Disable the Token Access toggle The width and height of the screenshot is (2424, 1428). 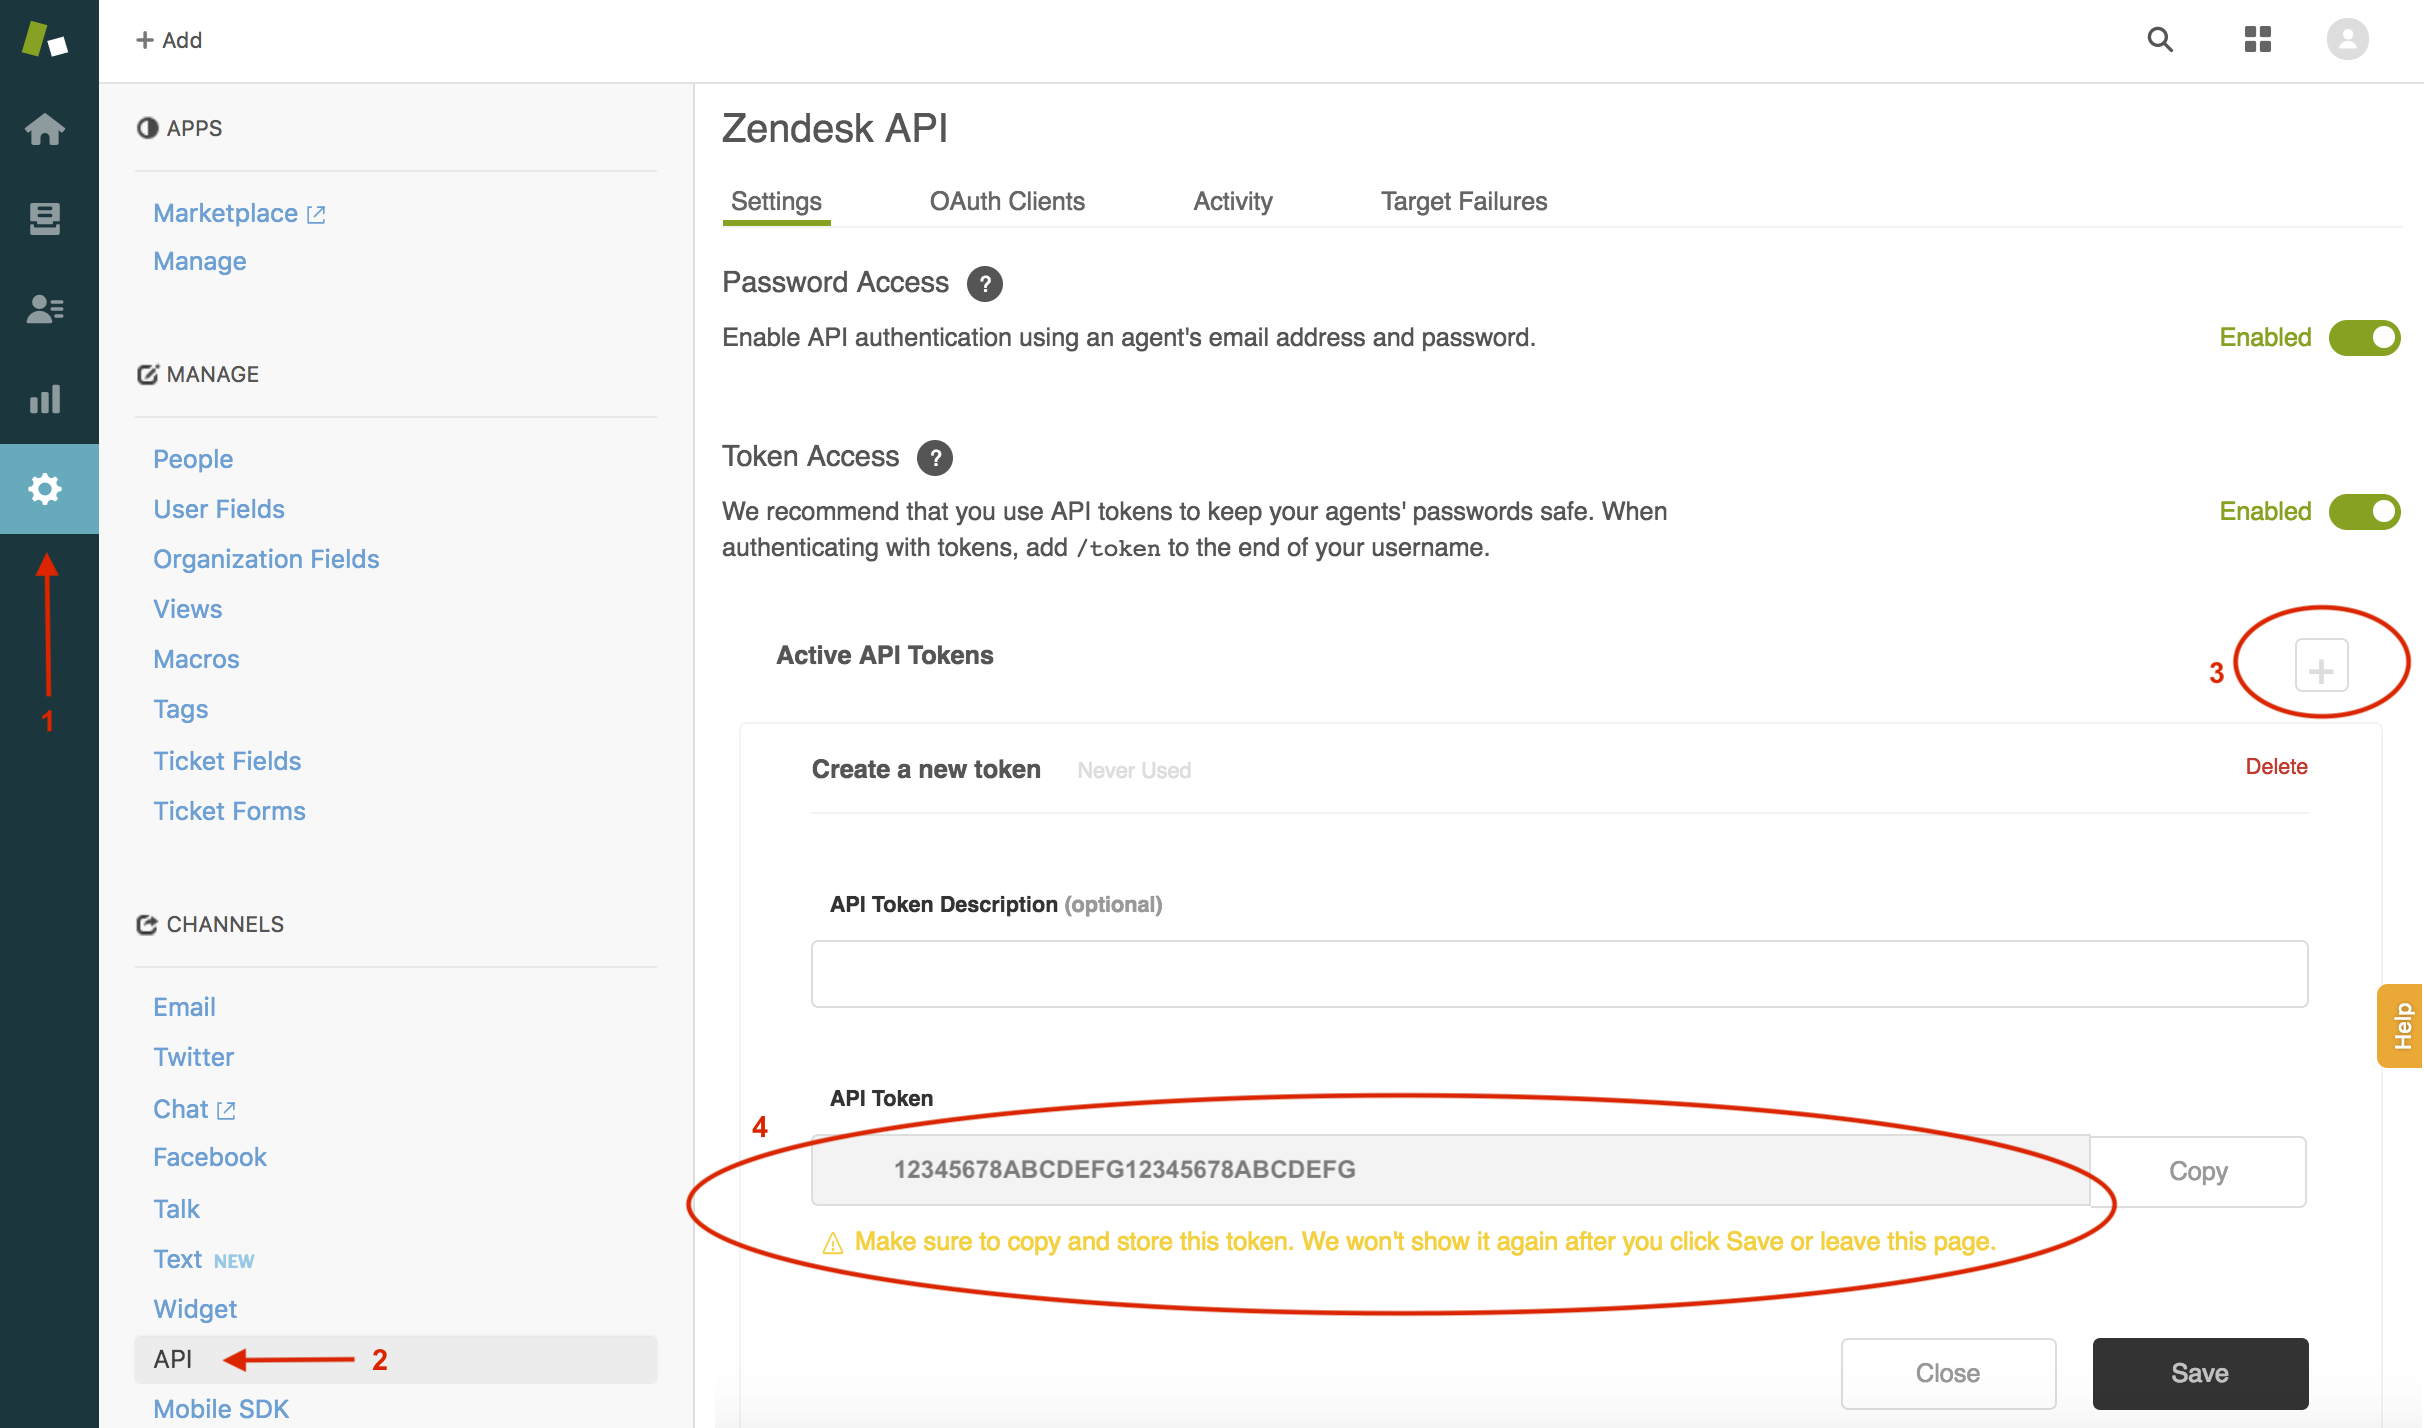click(2364, 512)
